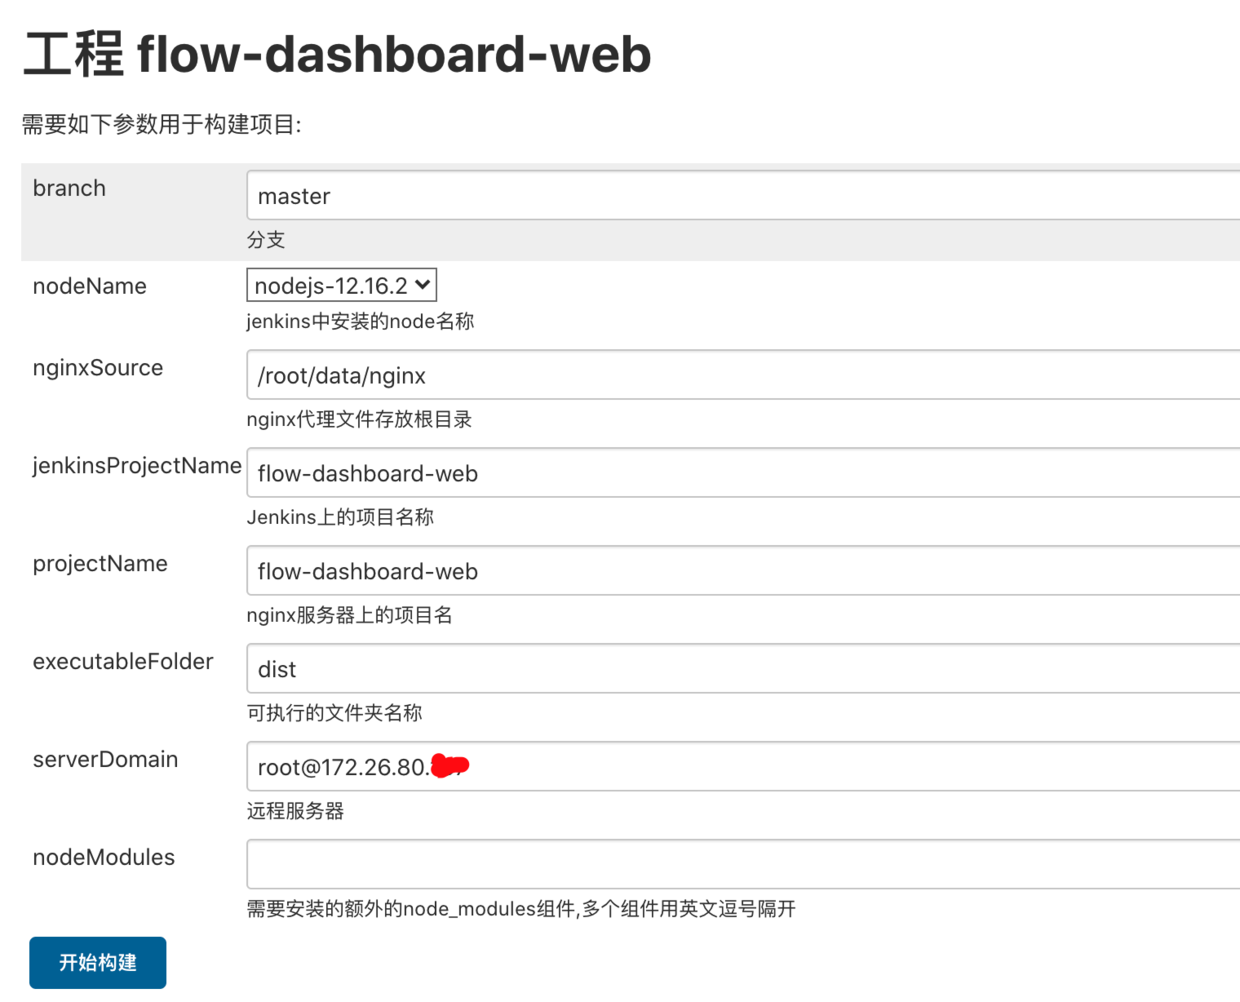Click the nodeName parameter label
Image resolution: width=1240 pixels, height=1002 pixels.
click(90, 286)
